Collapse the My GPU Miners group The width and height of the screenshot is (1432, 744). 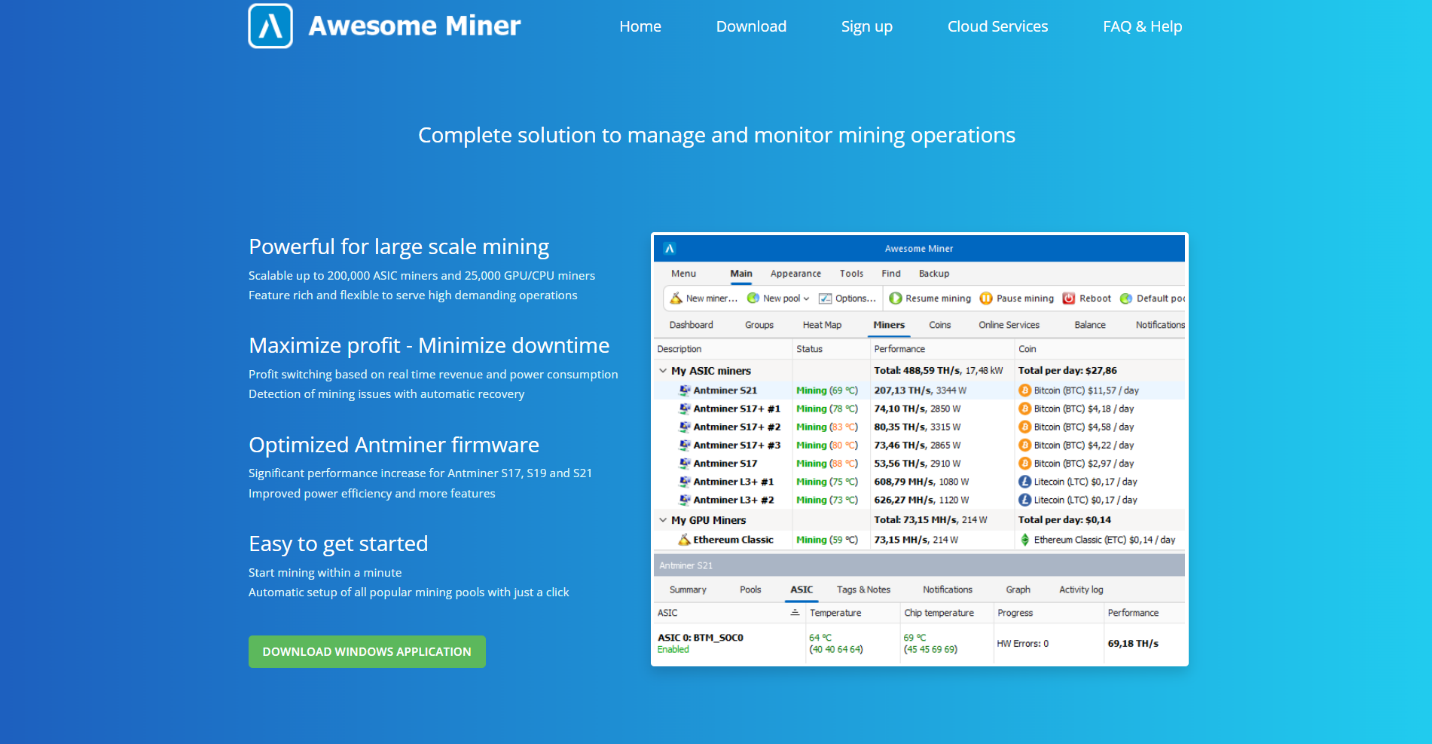coord(661,520)
